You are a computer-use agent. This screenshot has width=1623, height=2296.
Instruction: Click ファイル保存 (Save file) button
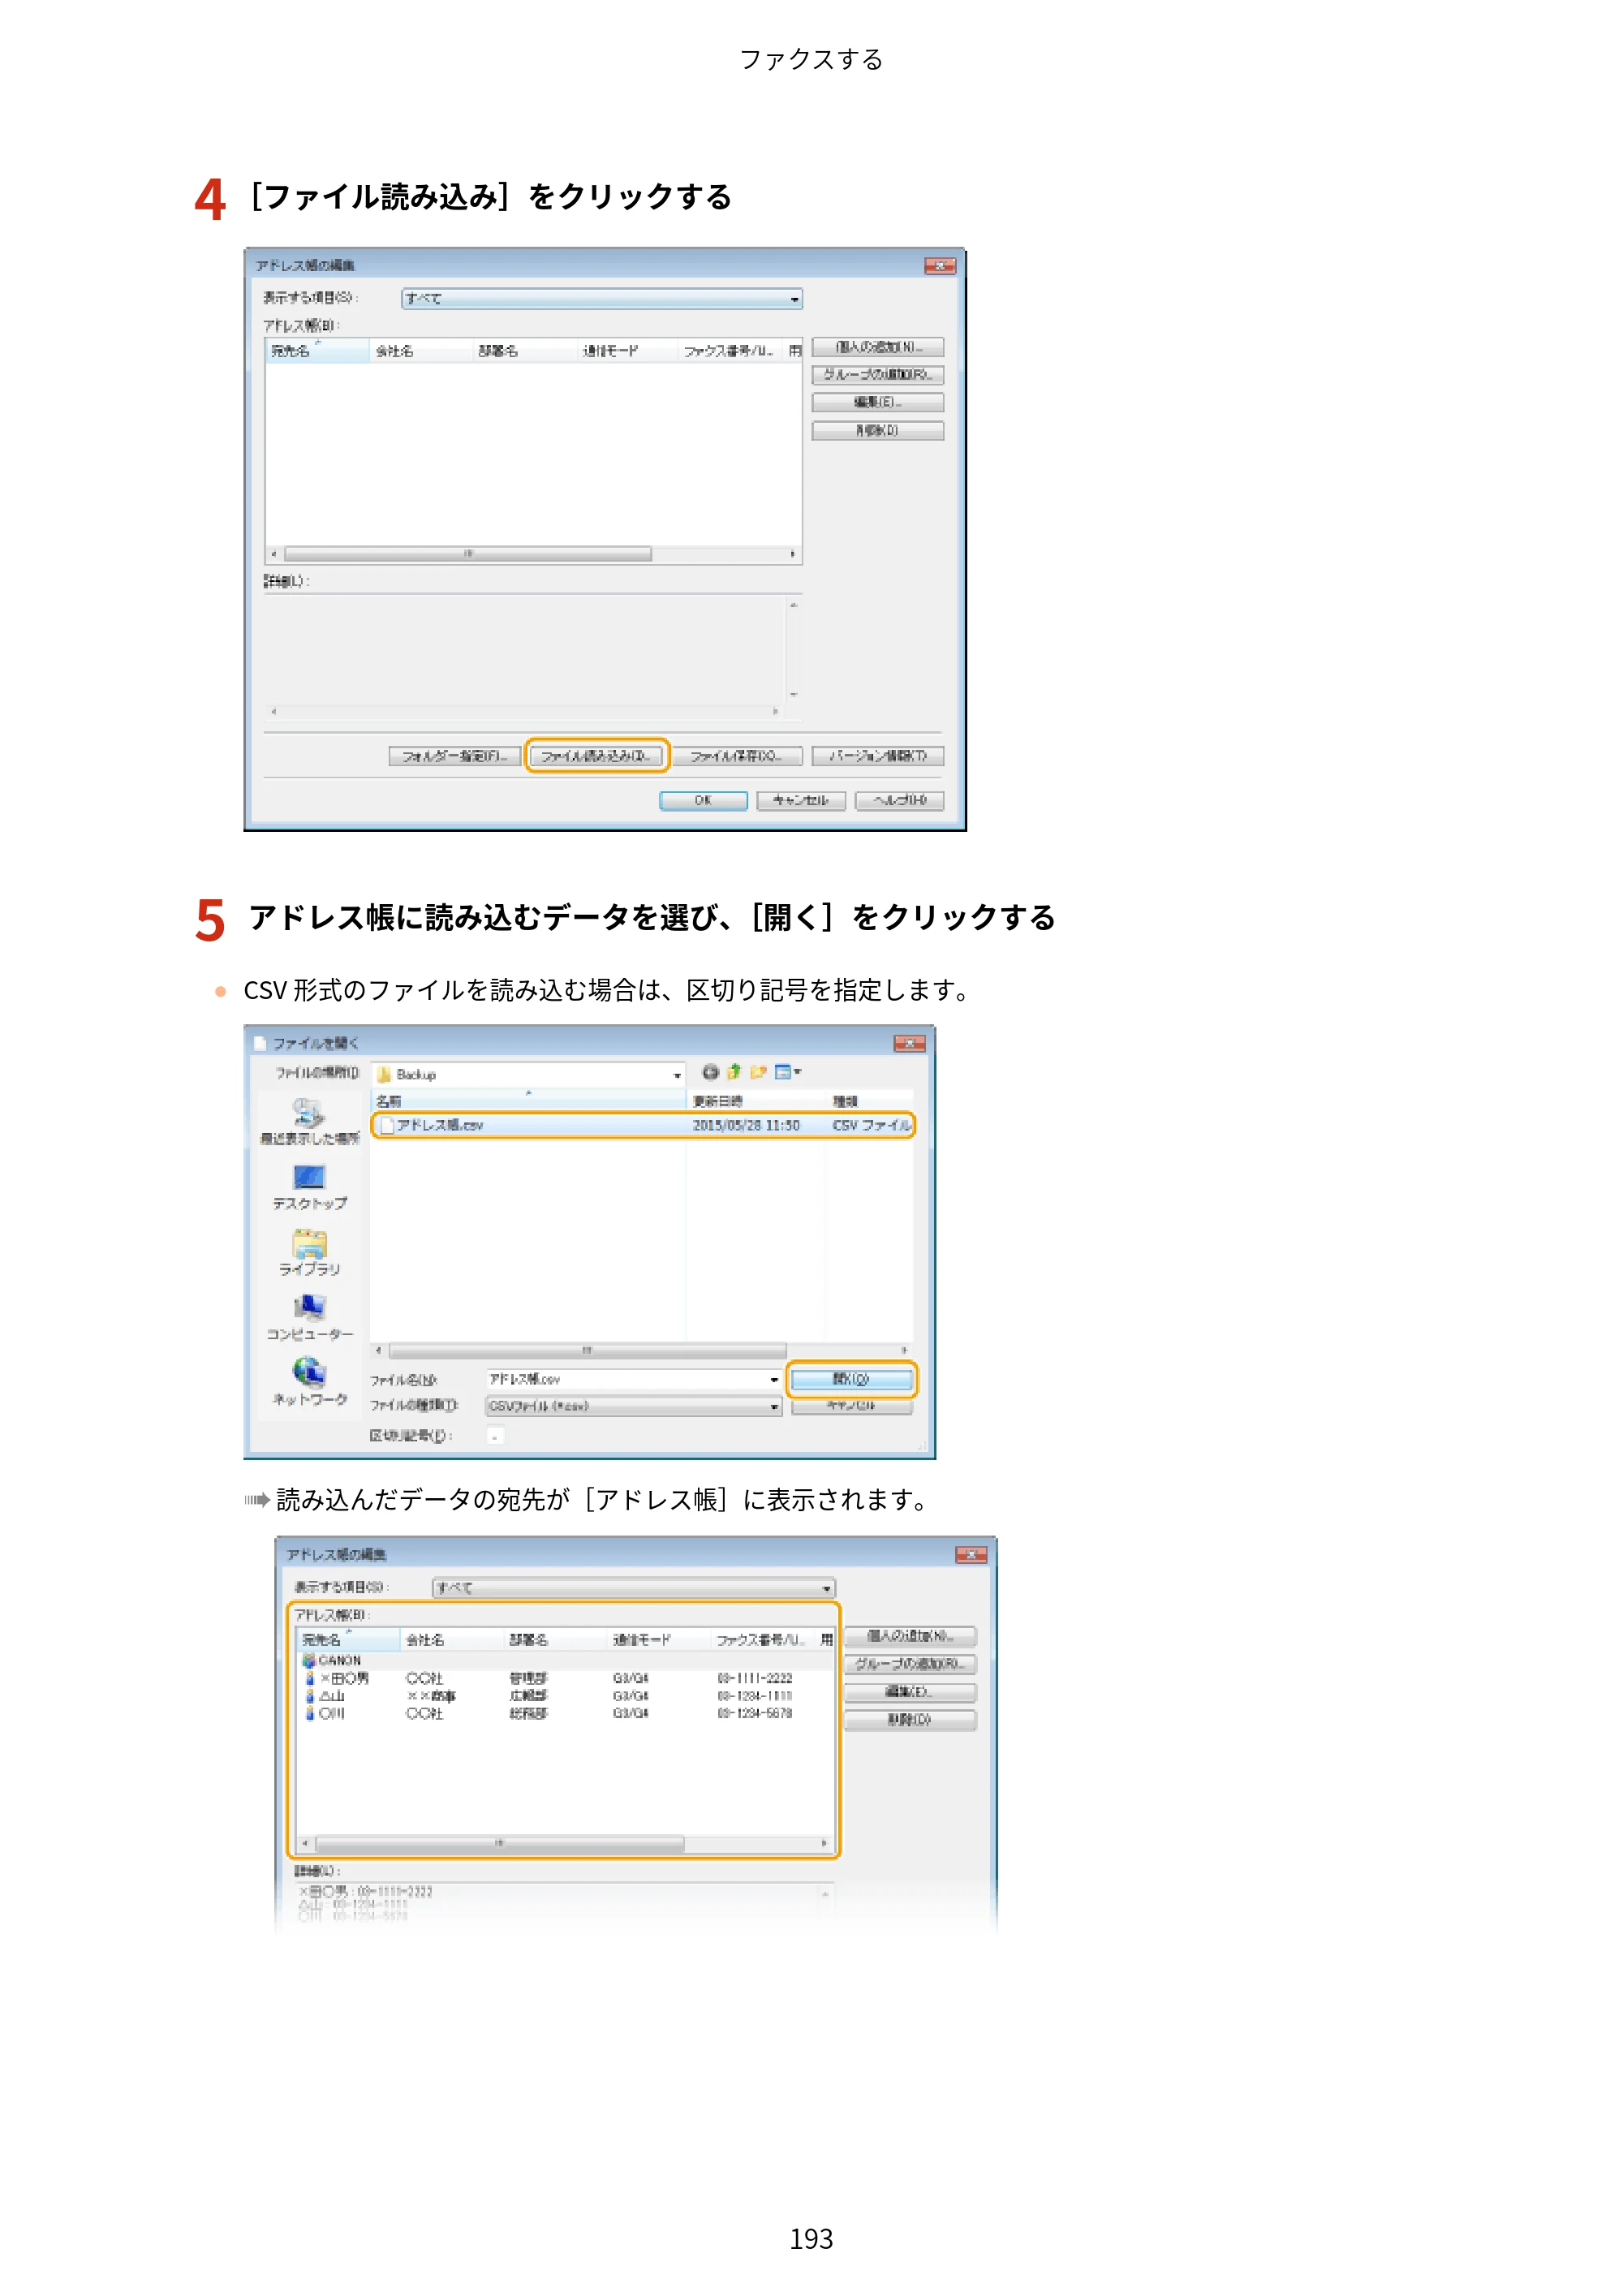tap(736, 756)
